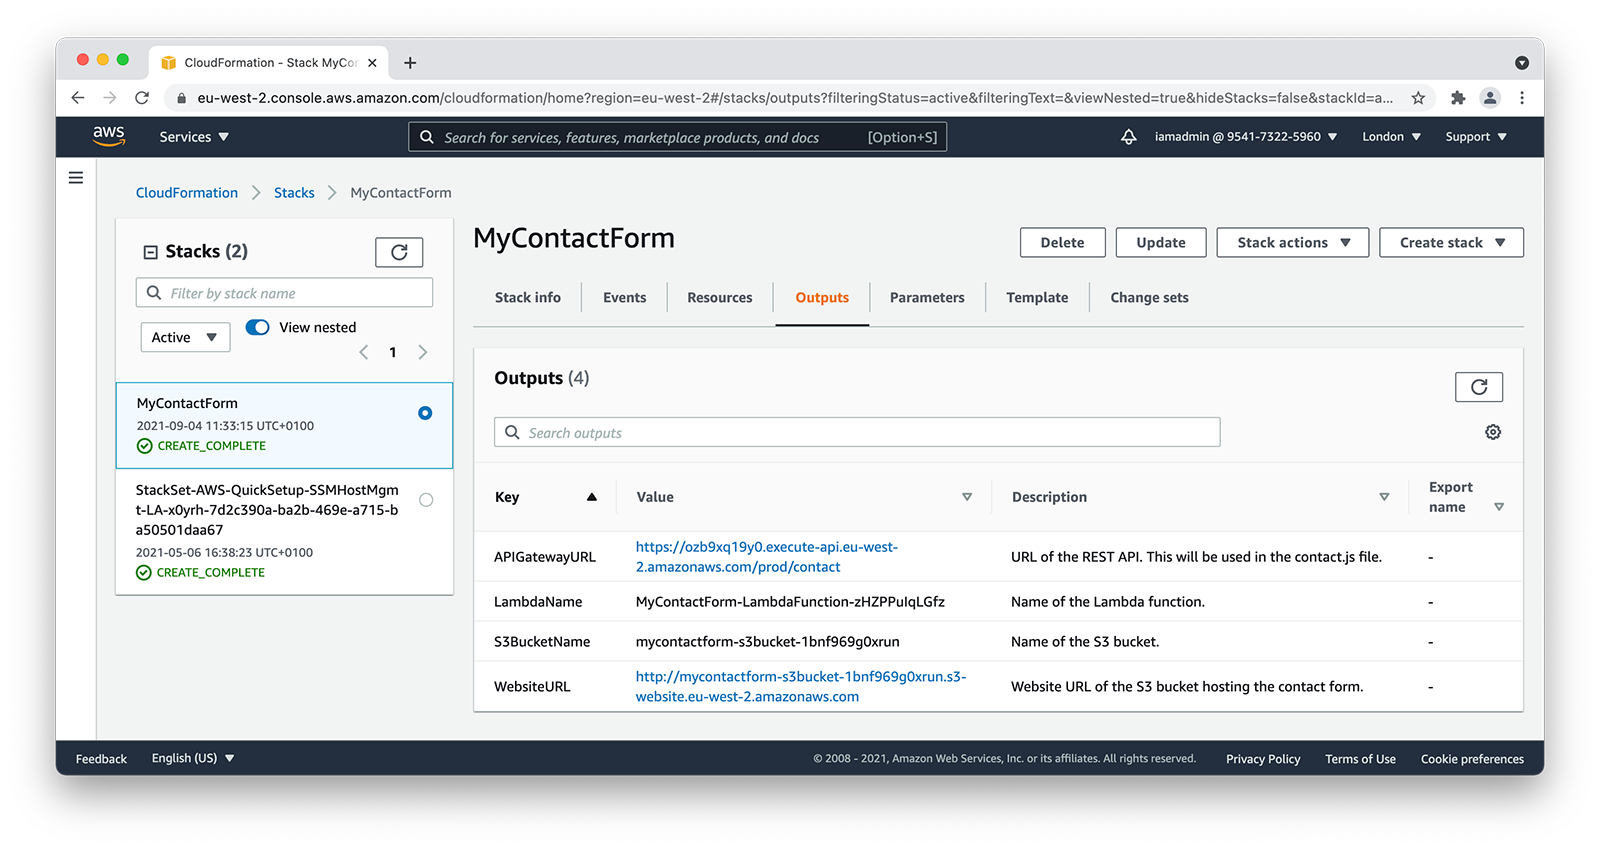Open the side navigation hamburger menu

pyautogui.click(x=76, y=178)
